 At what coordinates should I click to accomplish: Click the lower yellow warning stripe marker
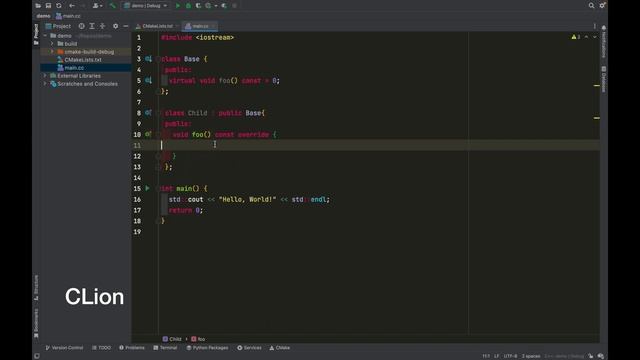[x=597, y=118]
